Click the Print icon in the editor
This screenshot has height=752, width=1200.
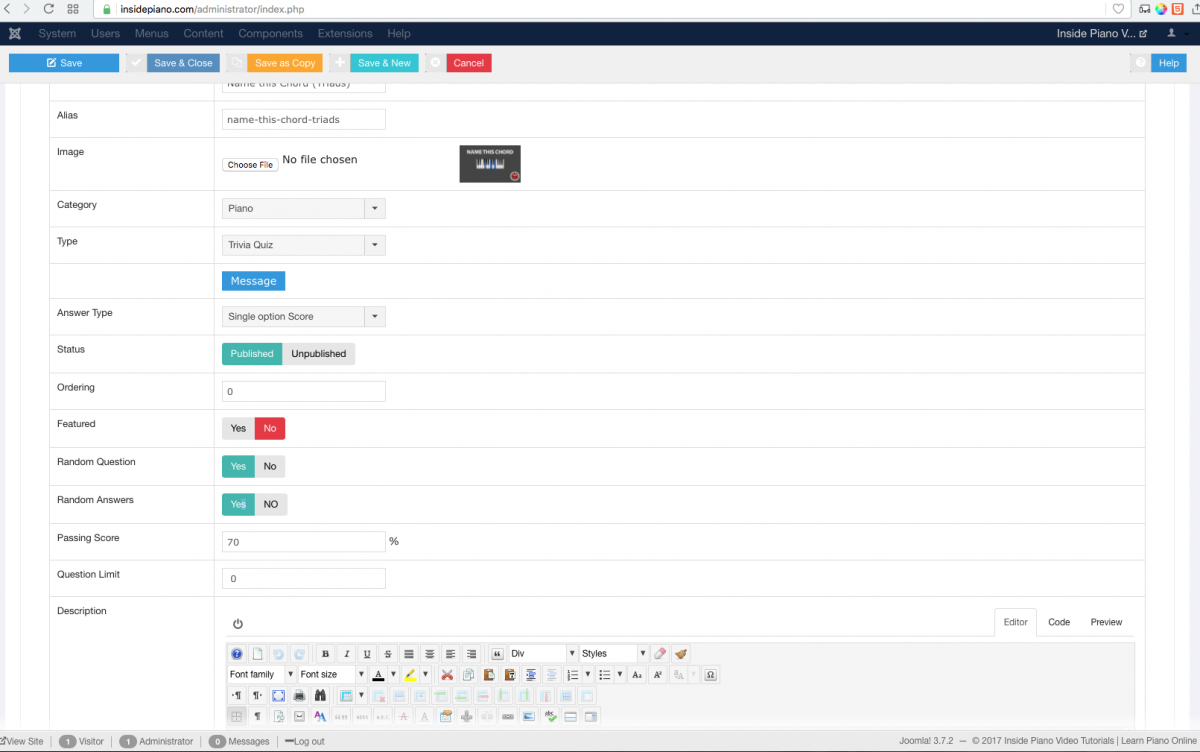pos(299,696)
